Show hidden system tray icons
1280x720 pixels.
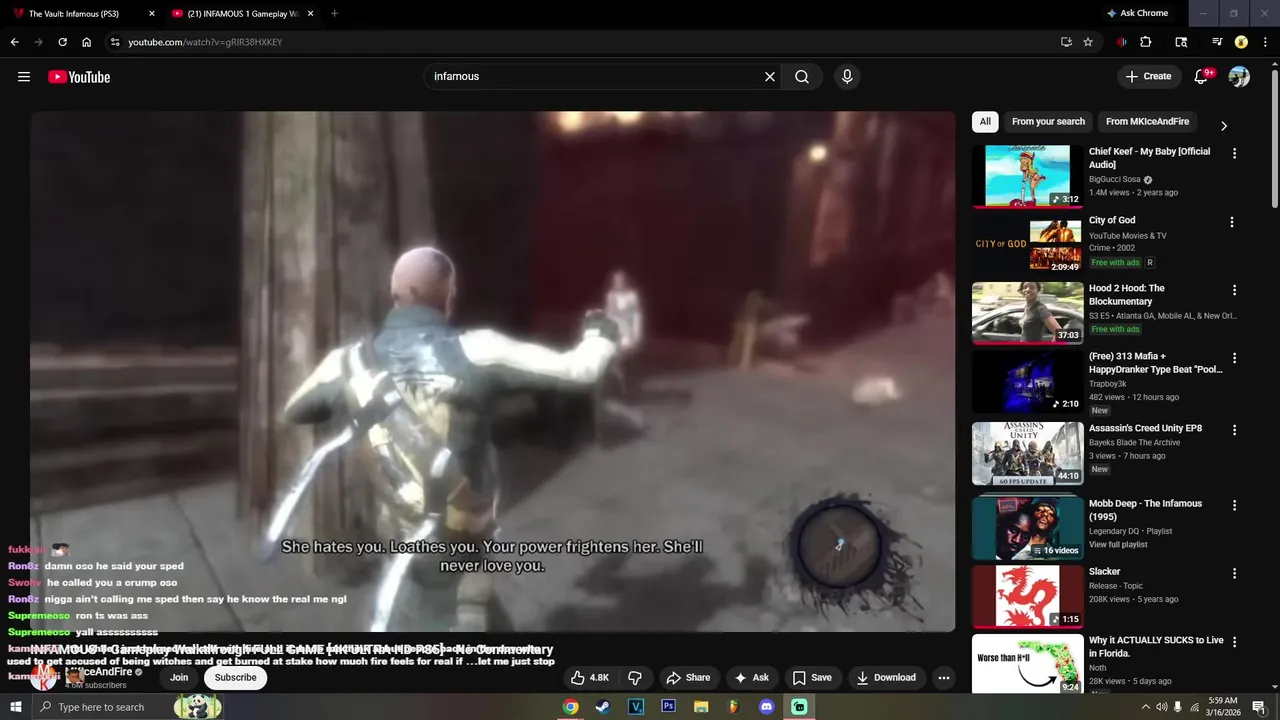tap(1146, 707)
